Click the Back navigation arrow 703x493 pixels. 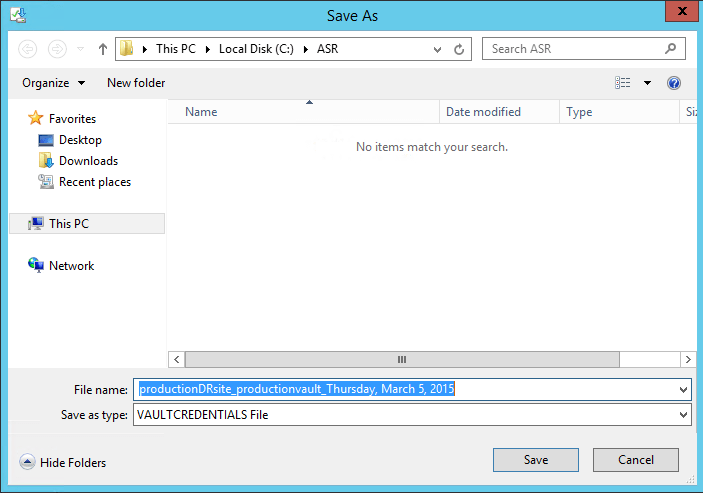[28, 49]
